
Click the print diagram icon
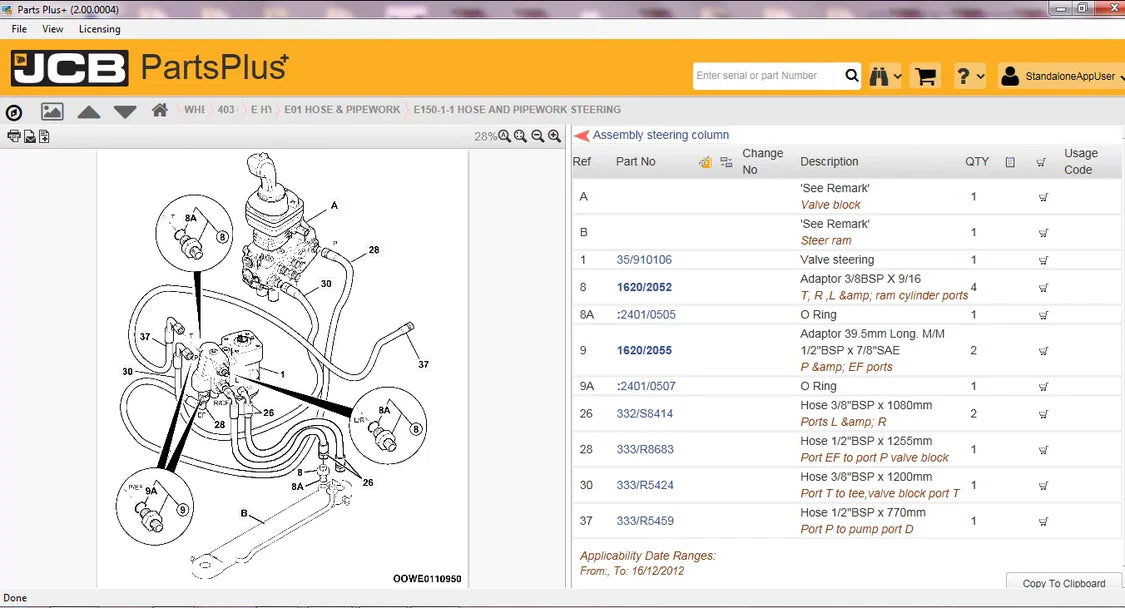[13, 137]
